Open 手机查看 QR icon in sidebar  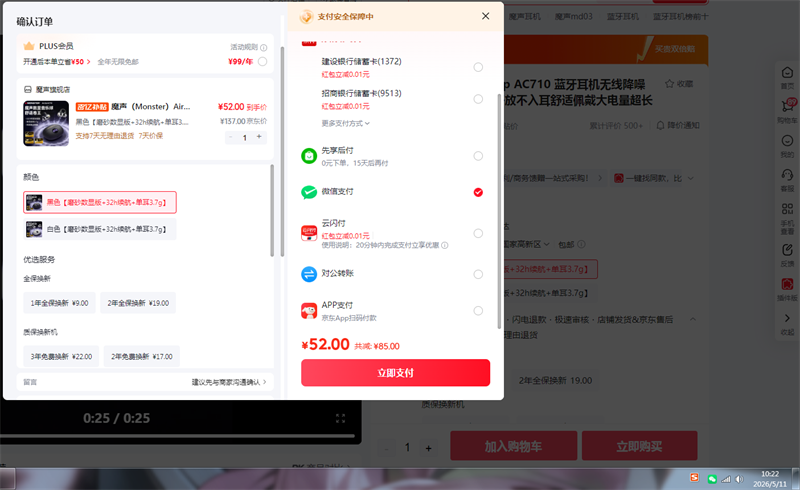tap(787, 218)
